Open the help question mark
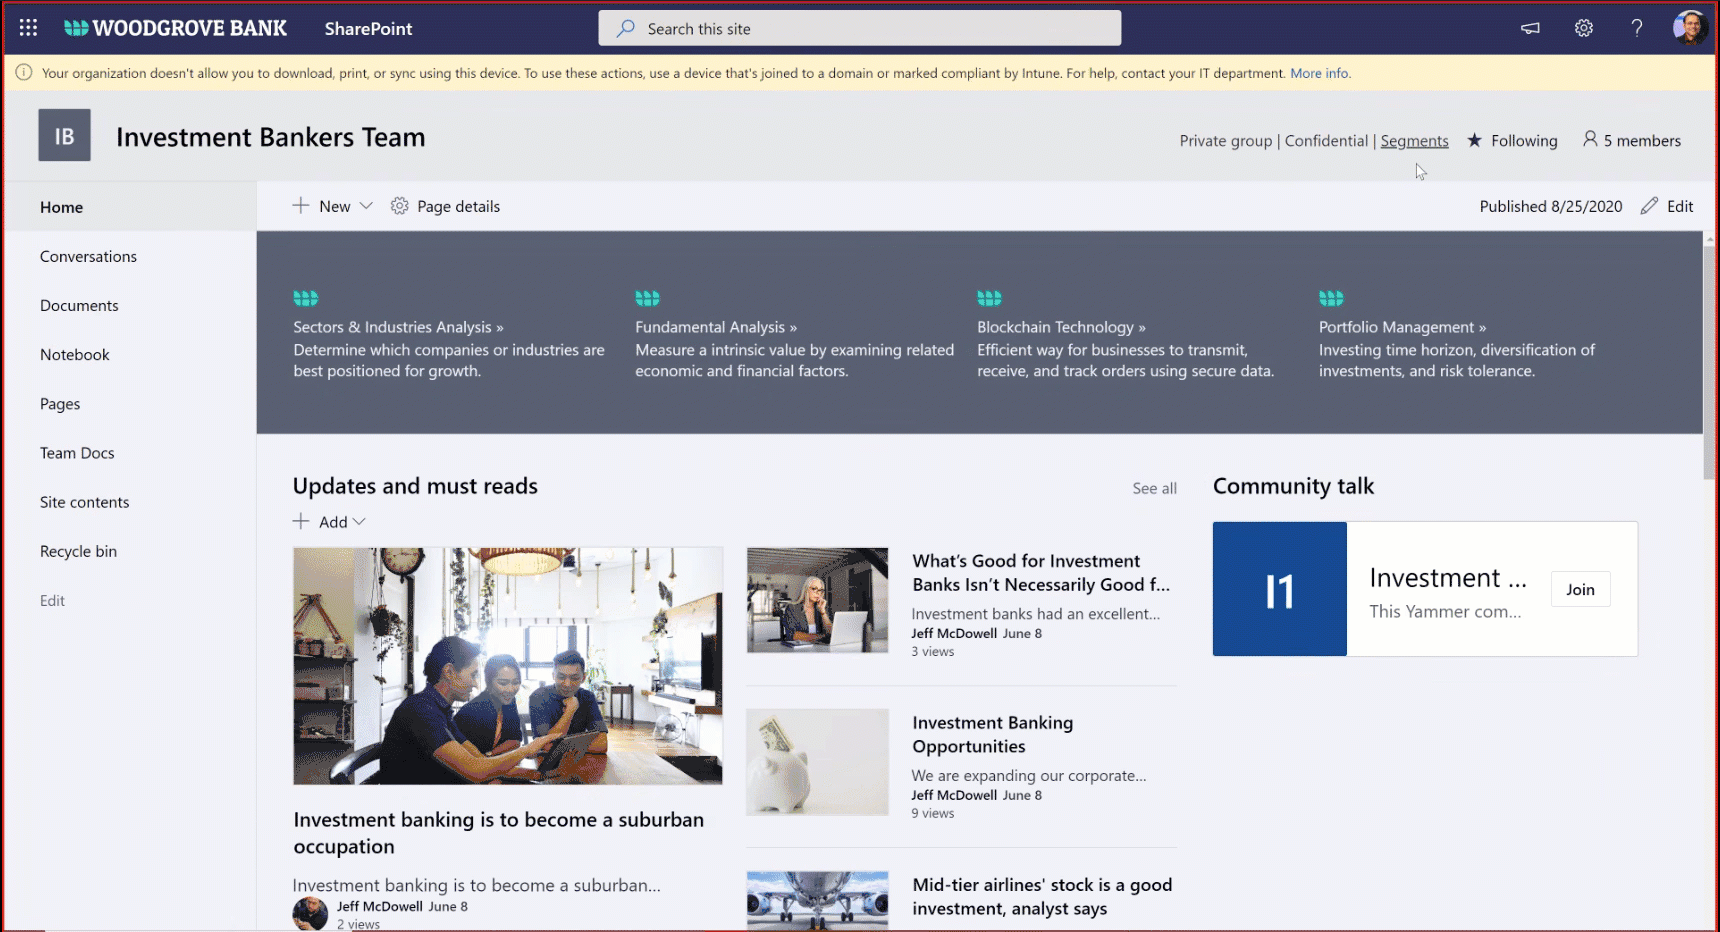This screenshot has height=932, width=1720. pos(1637,28)
